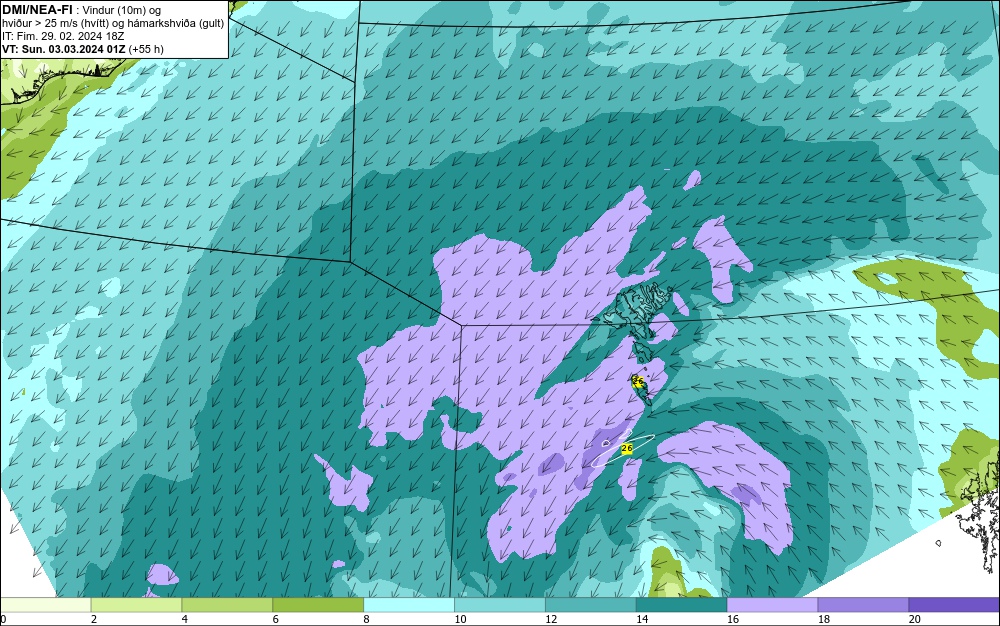Click the "0" scale label
1000x626 pixels.
point(3,619)
